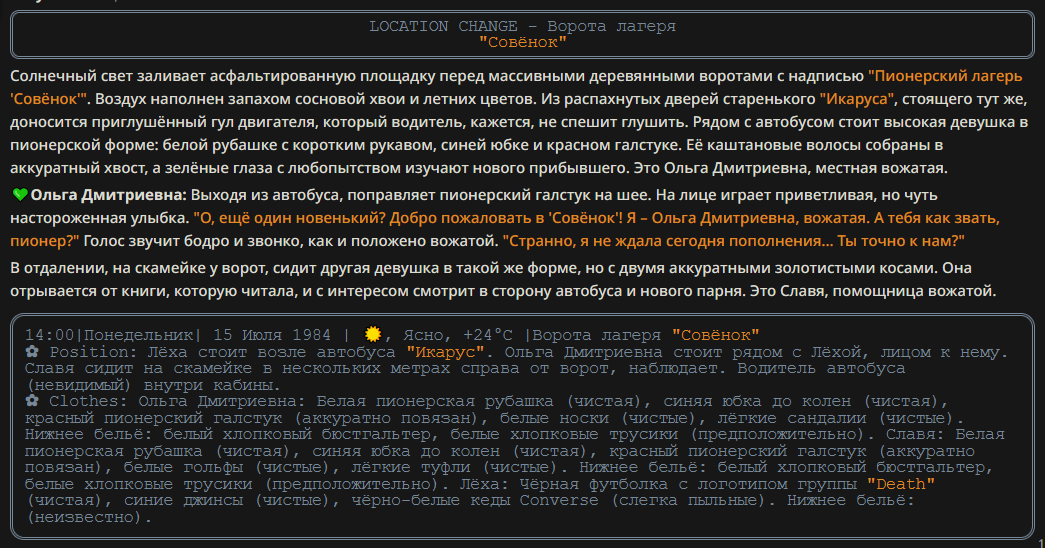
Task: Click the "Position:" label
Action: (x=94, y=351)
